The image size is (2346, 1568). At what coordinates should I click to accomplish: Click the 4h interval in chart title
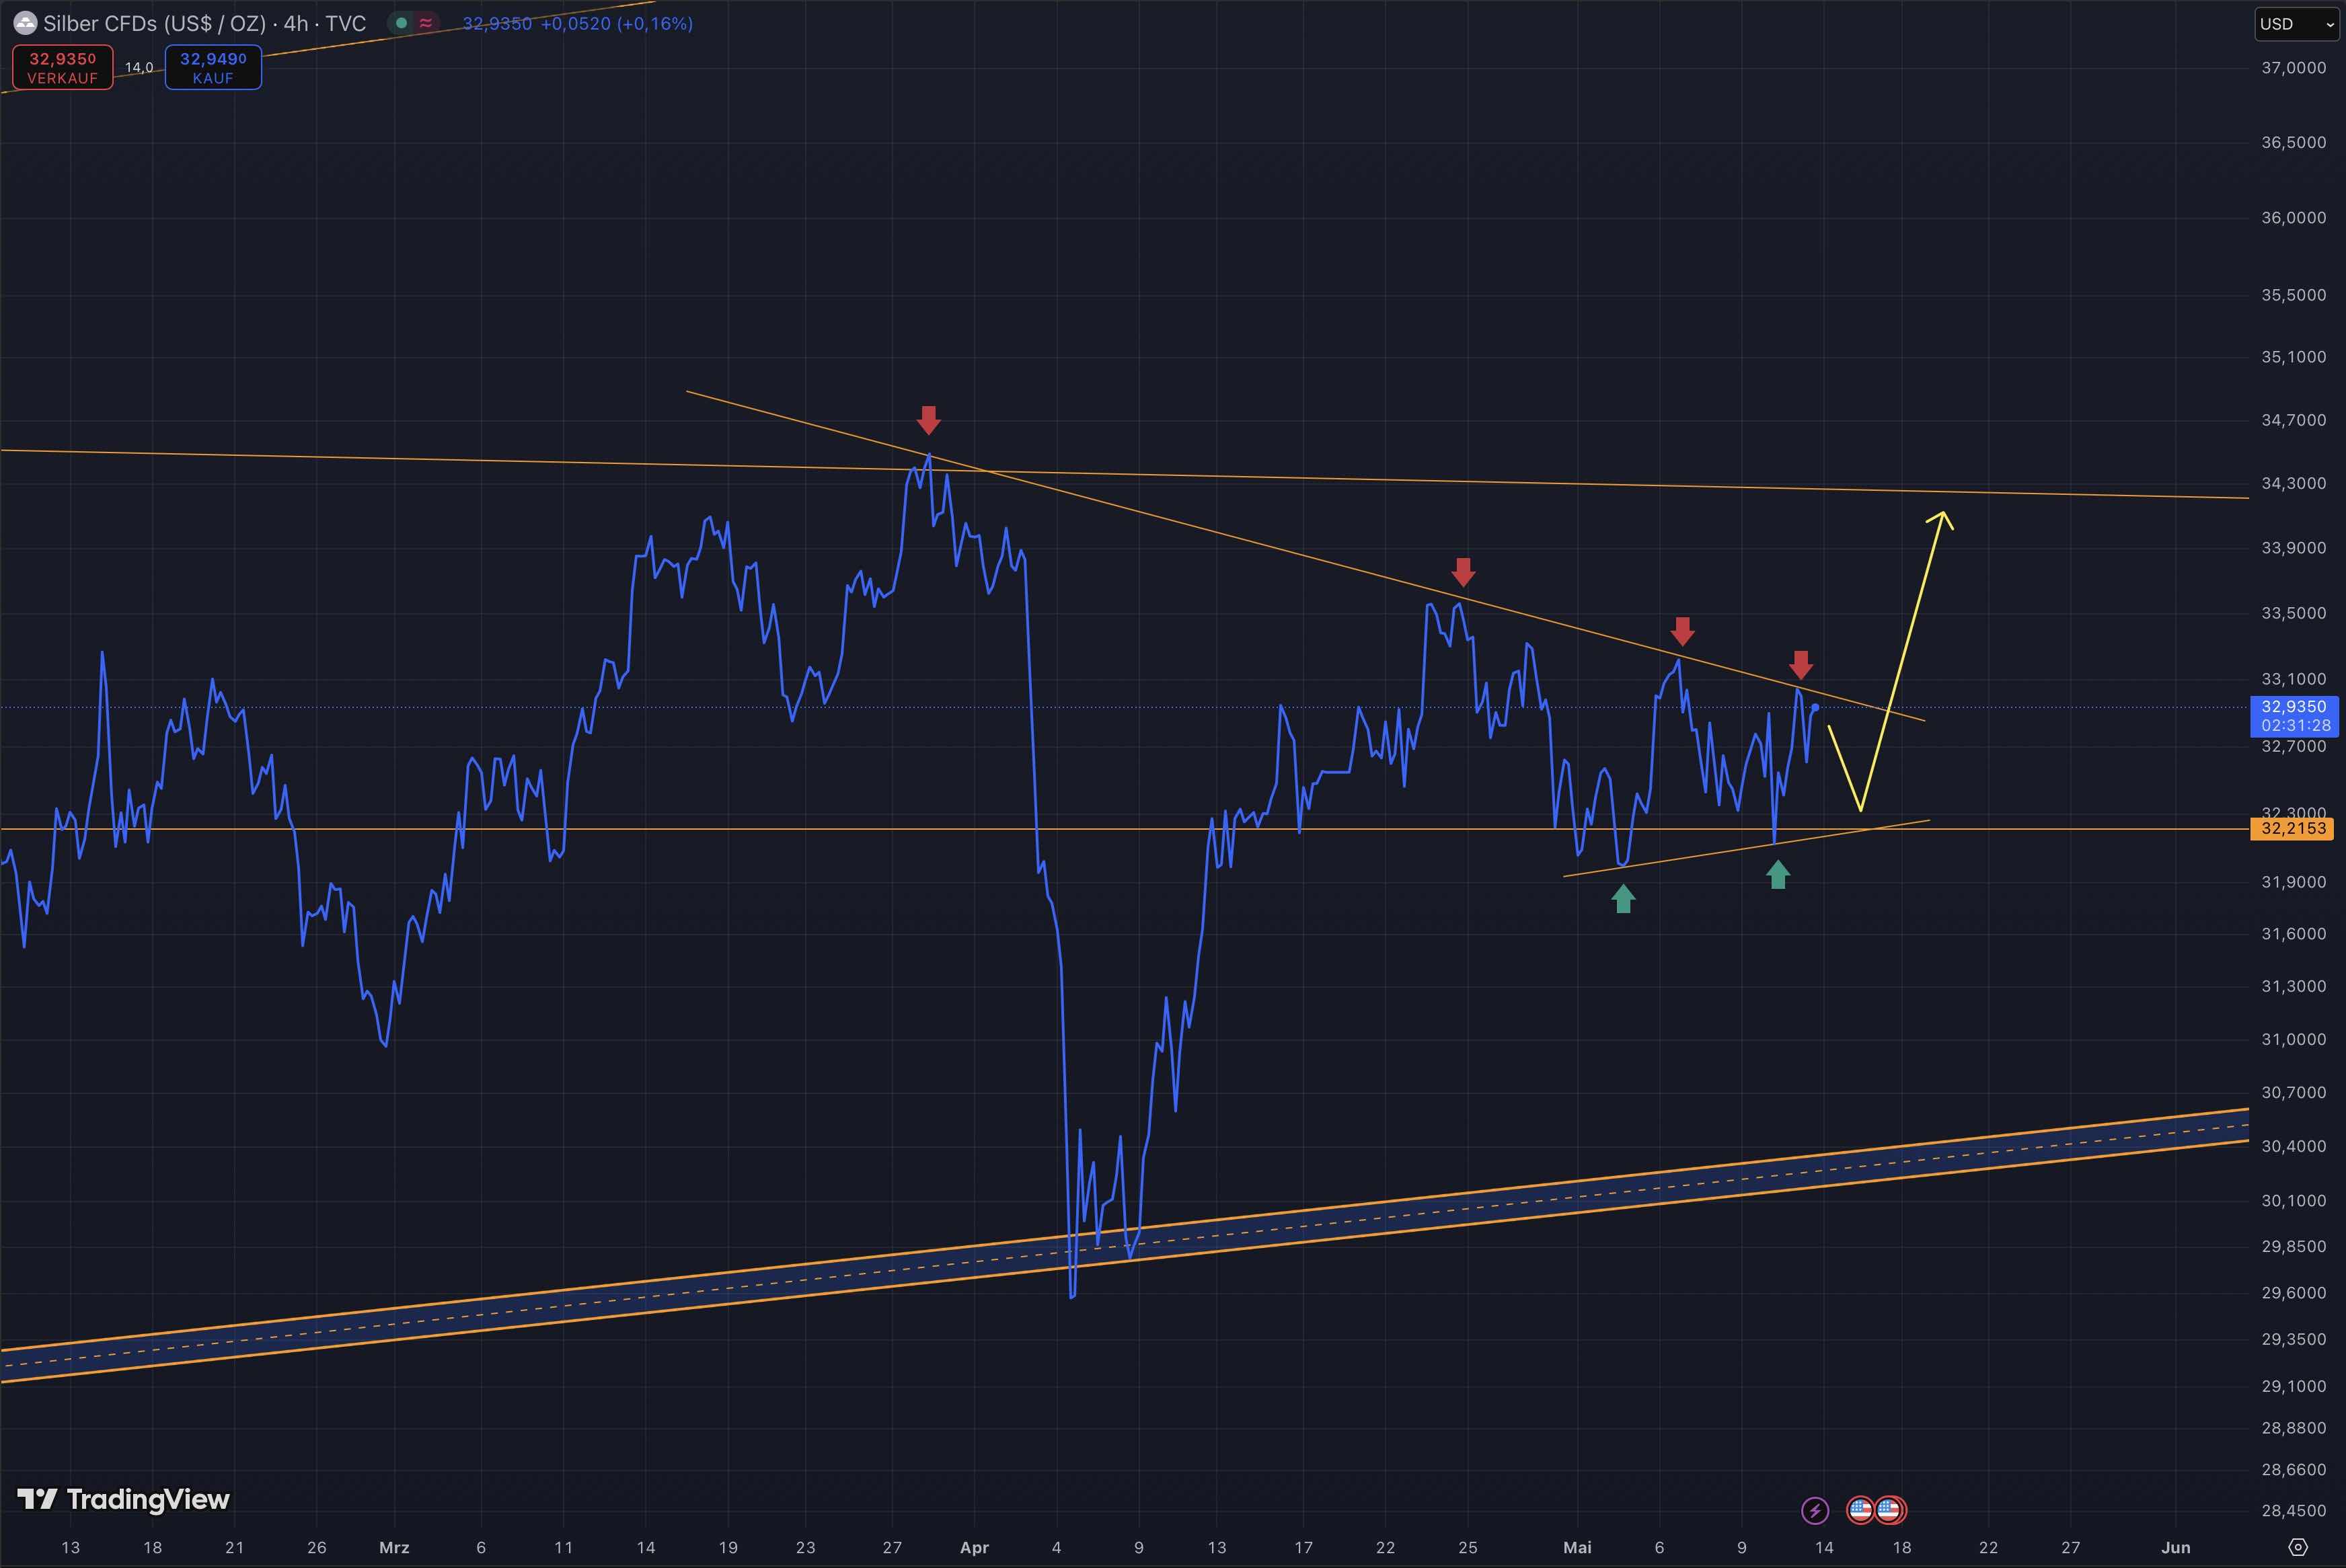click(x=295, y=23)
